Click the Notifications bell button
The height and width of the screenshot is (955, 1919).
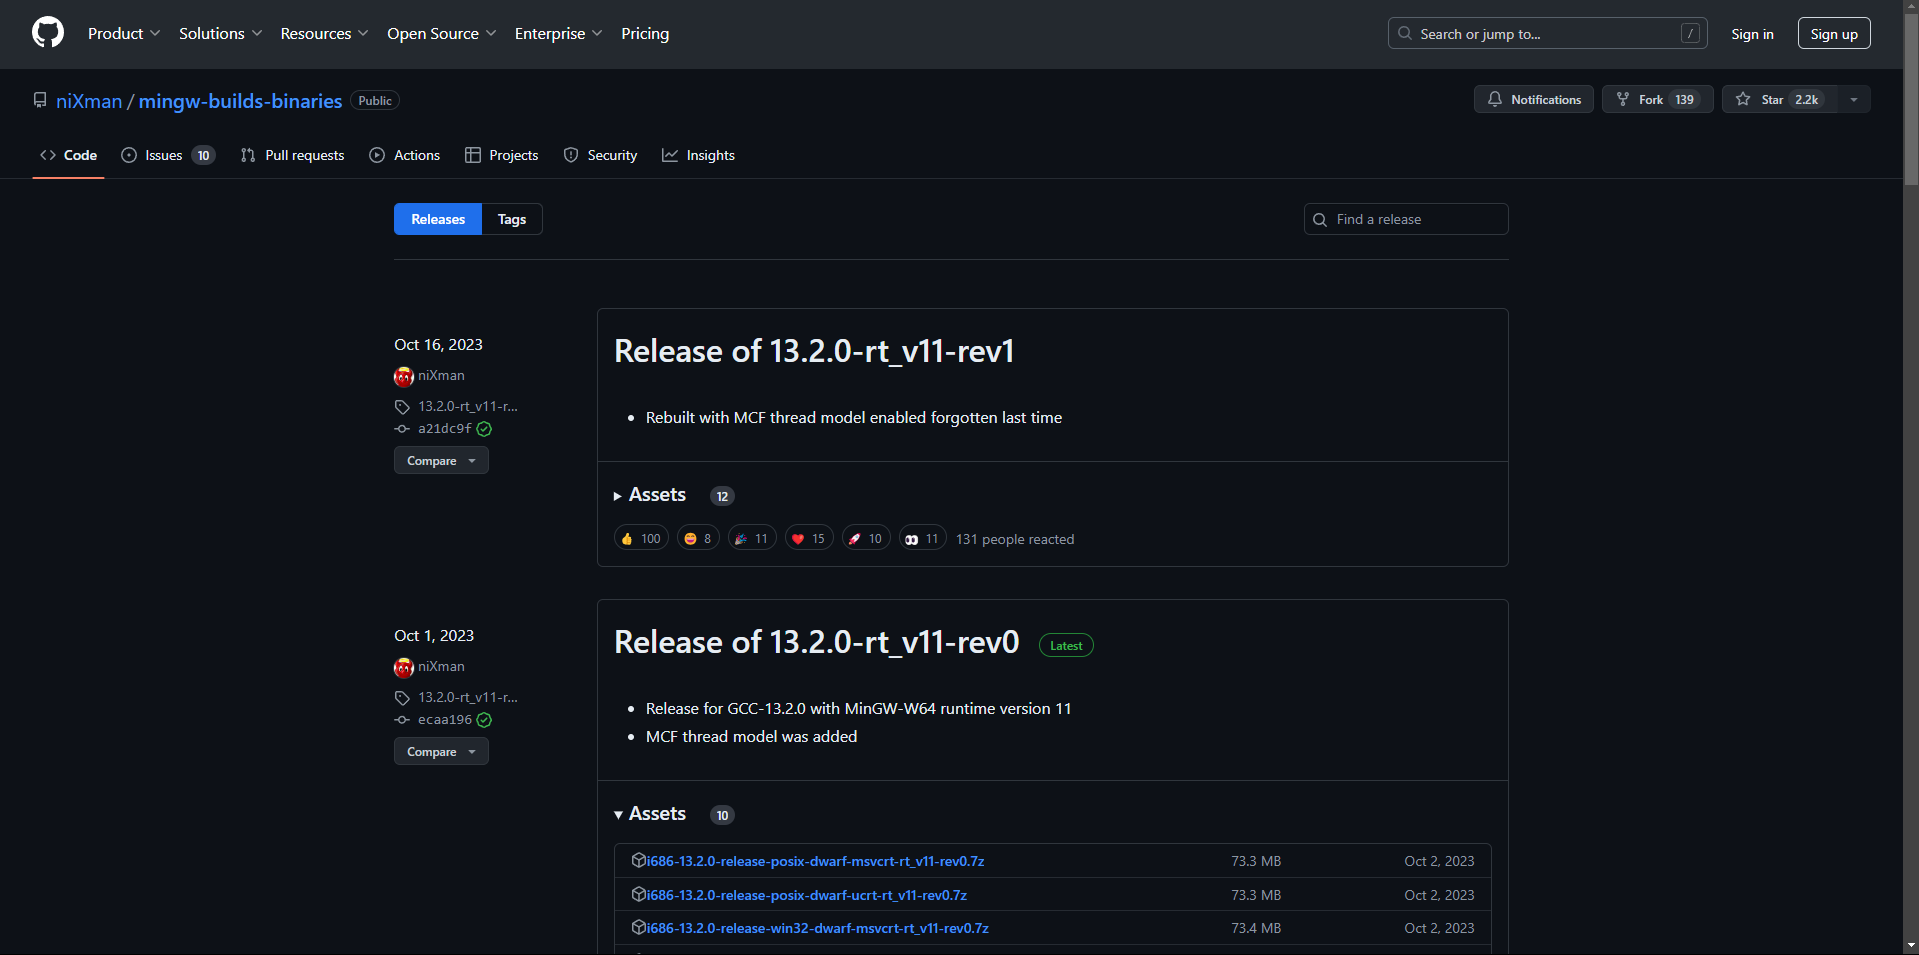click(1533, 99)
